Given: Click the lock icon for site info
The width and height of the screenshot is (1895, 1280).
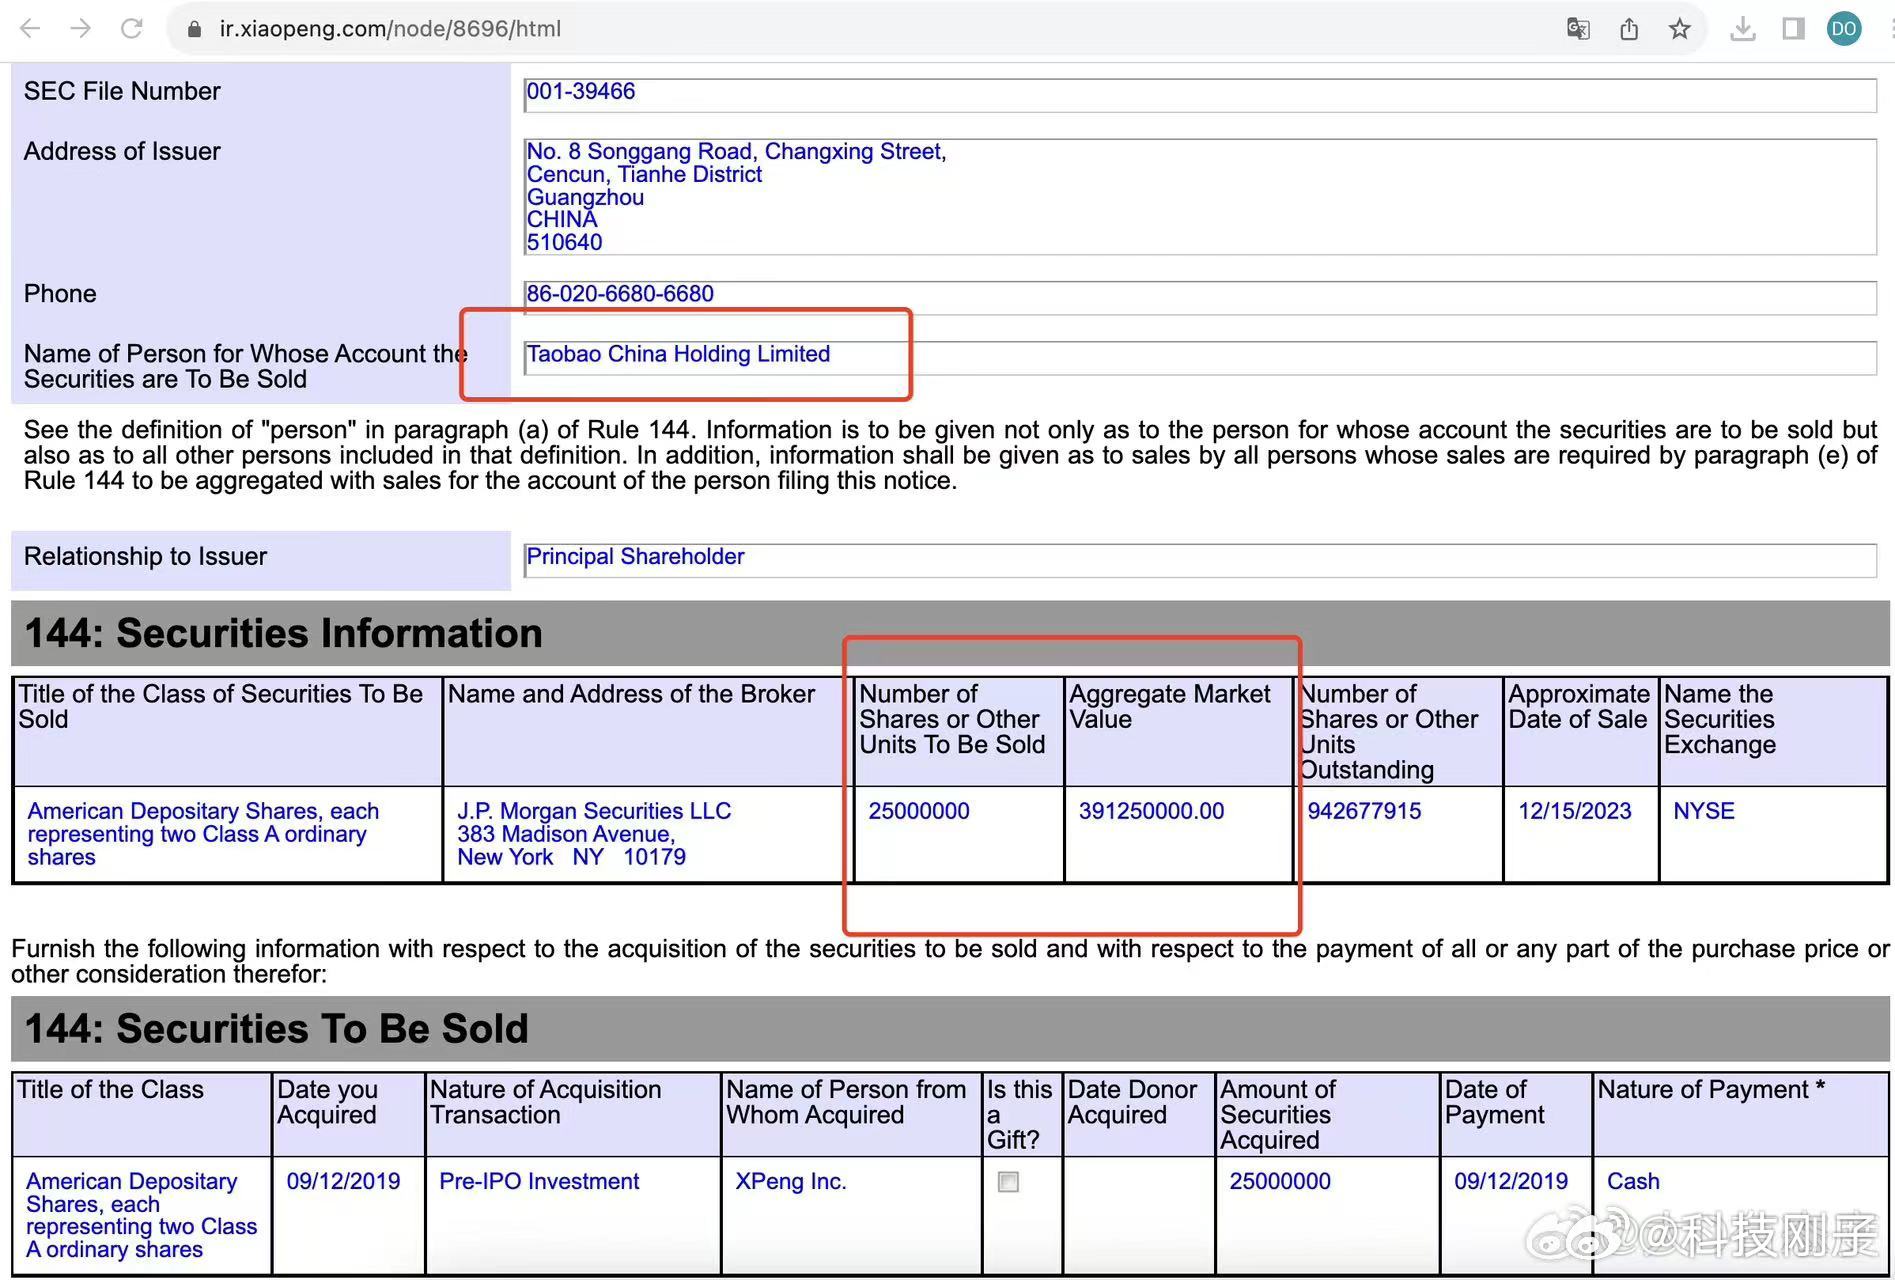Looking at the screenshot, I should pyautogui.click(x=194, y=30).
